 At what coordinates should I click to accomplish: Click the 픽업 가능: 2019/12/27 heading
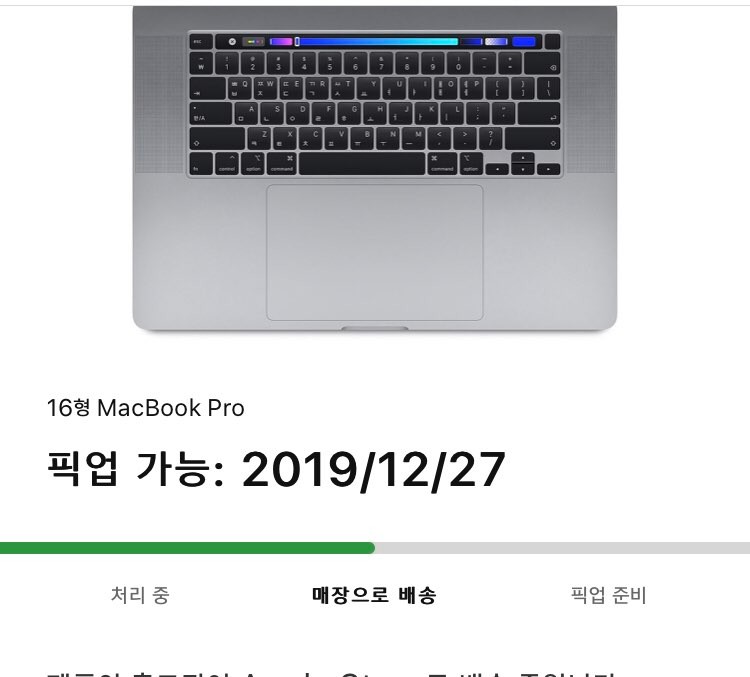(276, 470)
